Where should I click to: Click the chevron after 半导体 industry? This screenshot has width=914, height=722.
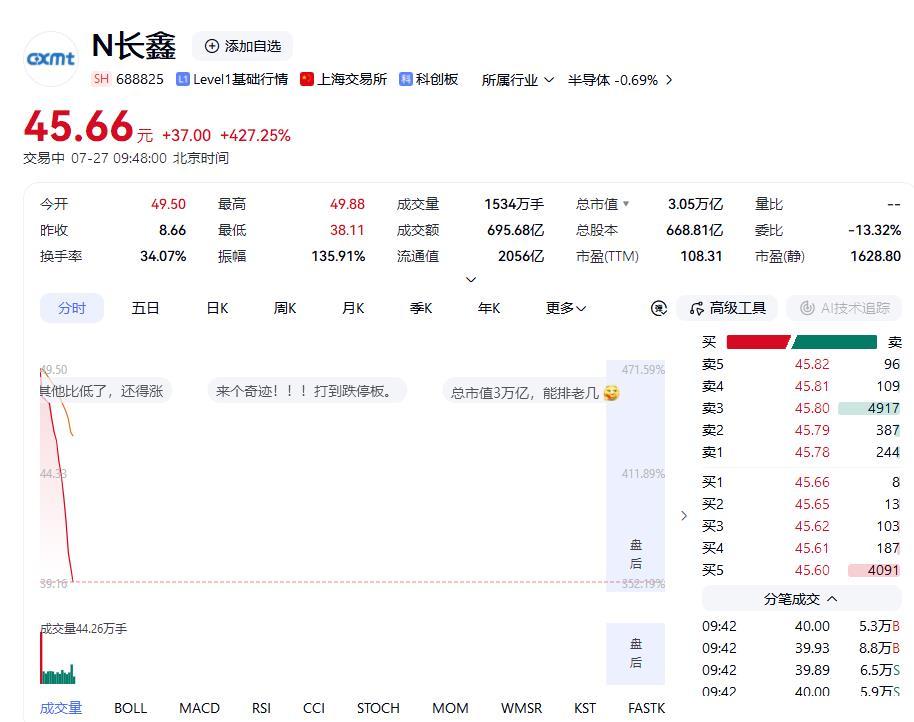(x=669, y=80)
